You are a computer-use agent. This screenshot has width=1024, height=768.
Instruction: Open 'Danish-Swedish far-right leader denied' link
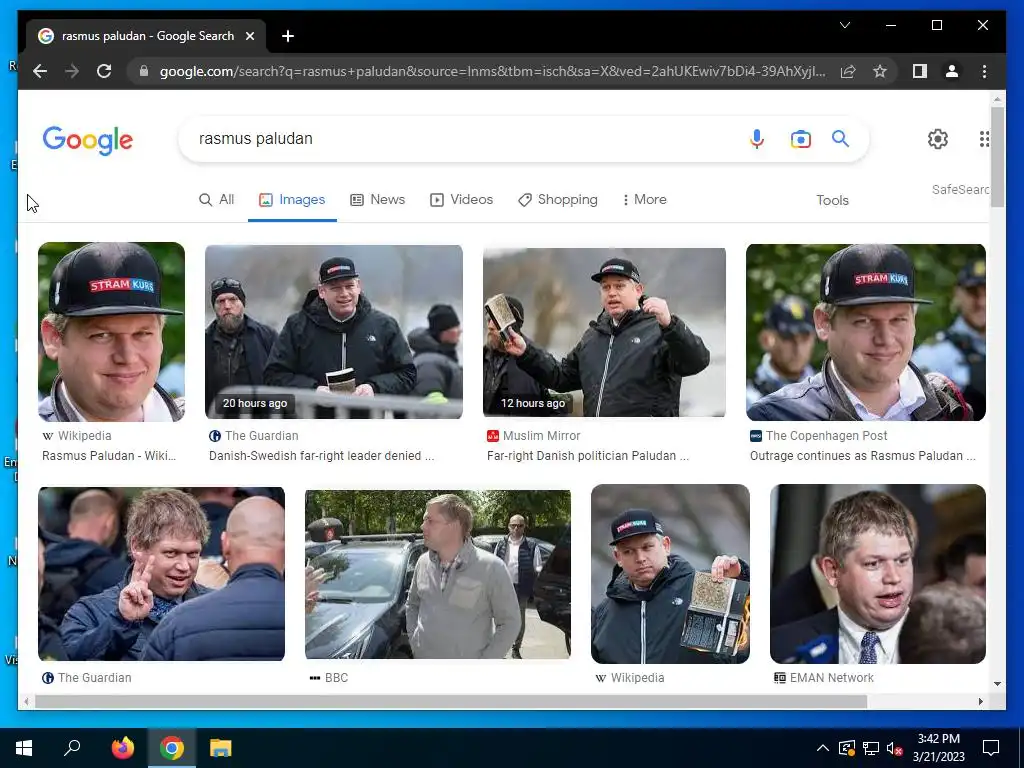[321, 456]
